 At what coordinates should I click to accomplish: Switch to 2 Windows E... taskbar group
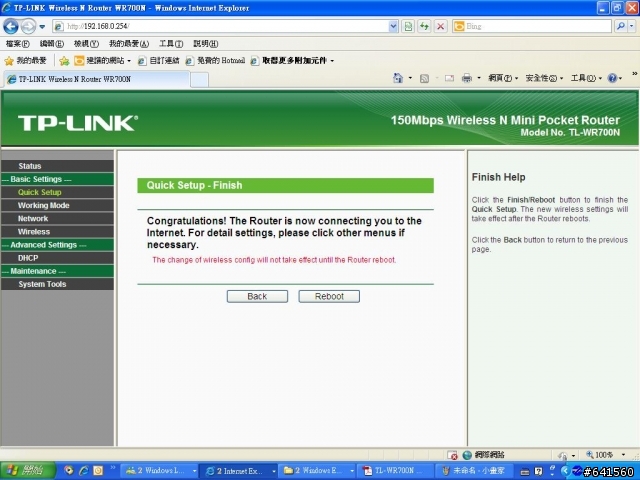click(x=318, y=471)
